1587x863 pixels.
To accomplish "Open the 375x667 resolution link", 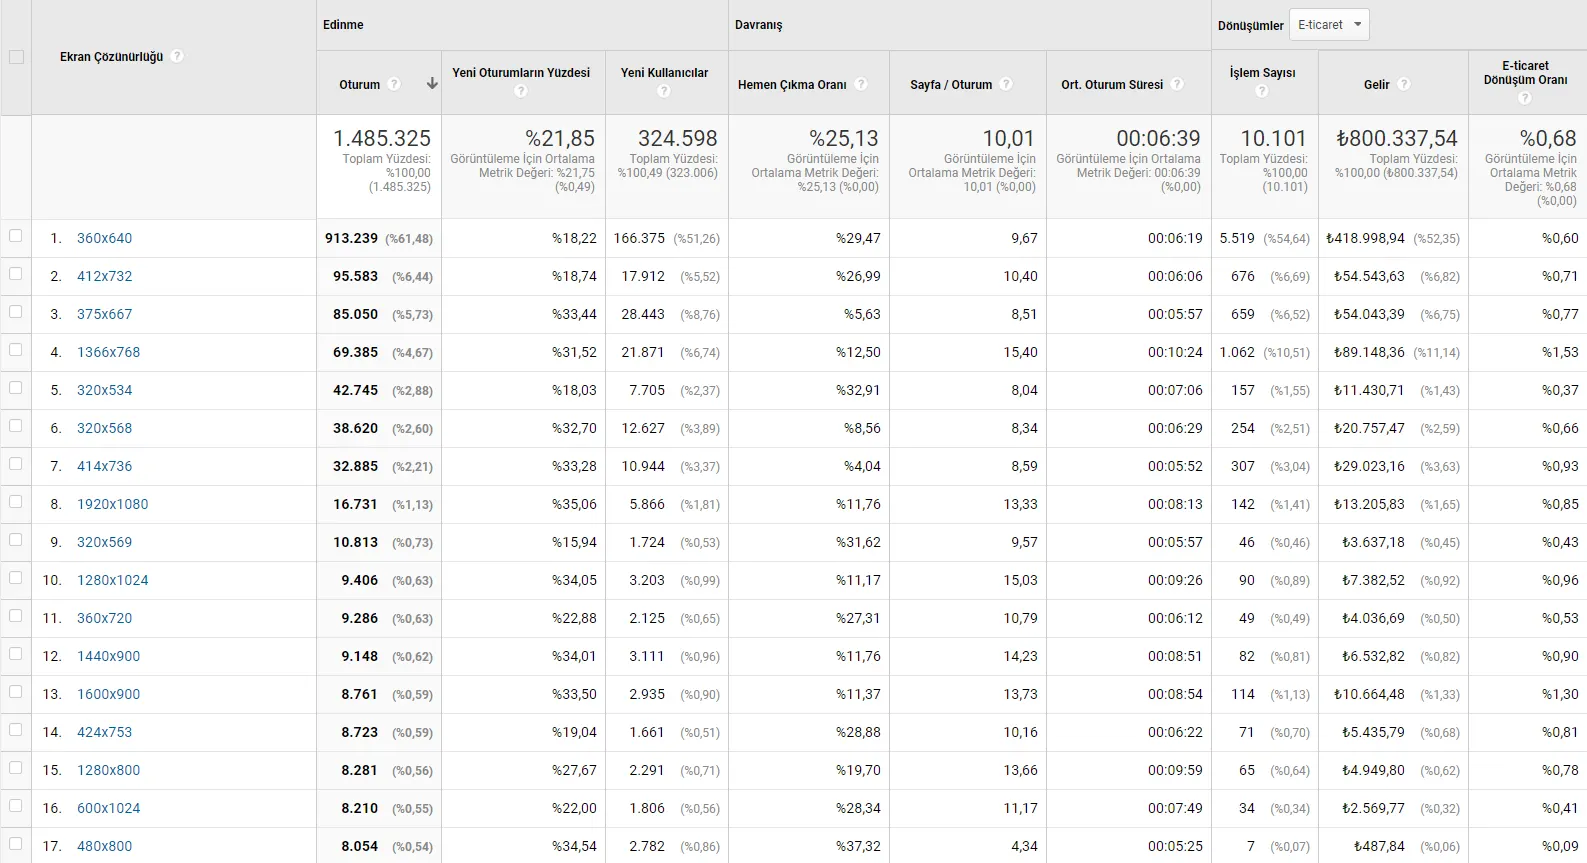I will click(x=105, y=314).
